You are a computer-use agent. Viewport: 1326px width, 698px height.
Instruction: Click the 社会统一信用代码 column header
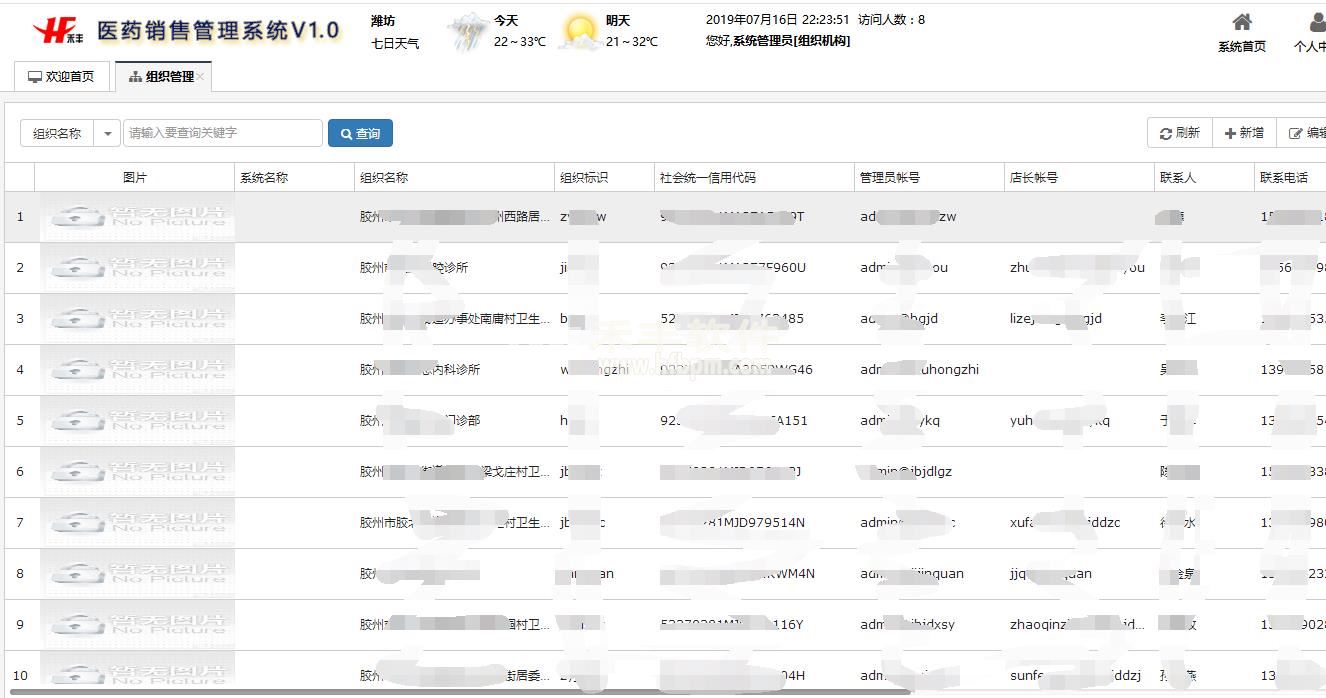[707, 177]
